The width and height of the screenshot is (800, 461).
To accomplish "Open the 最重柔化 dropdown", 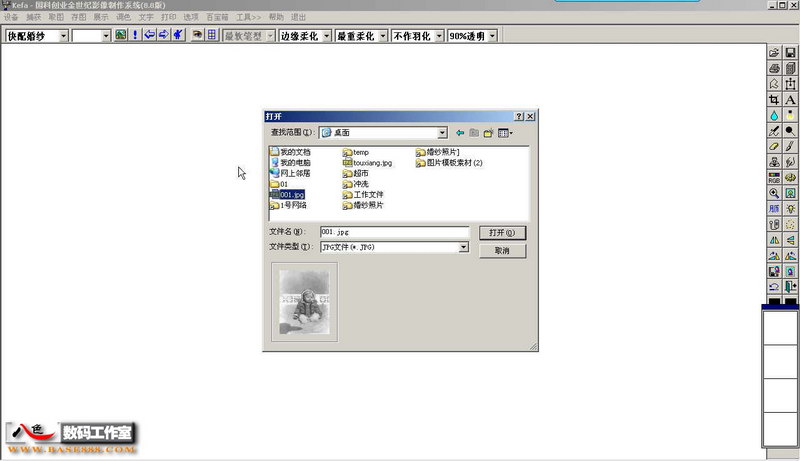I will pyautogui.click(x=383, y=36).
